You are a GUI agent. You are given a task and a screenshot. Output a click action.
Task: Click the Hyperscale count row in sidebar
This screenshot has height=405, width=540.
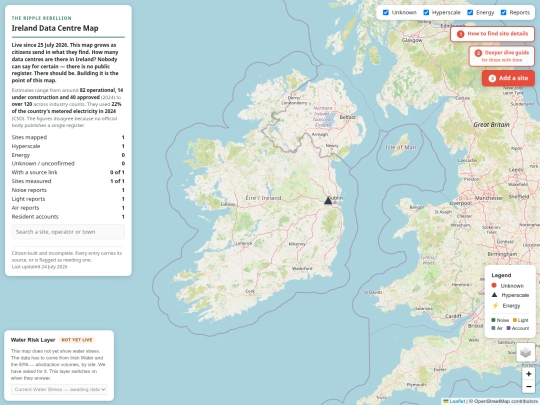tap(68, 146)
